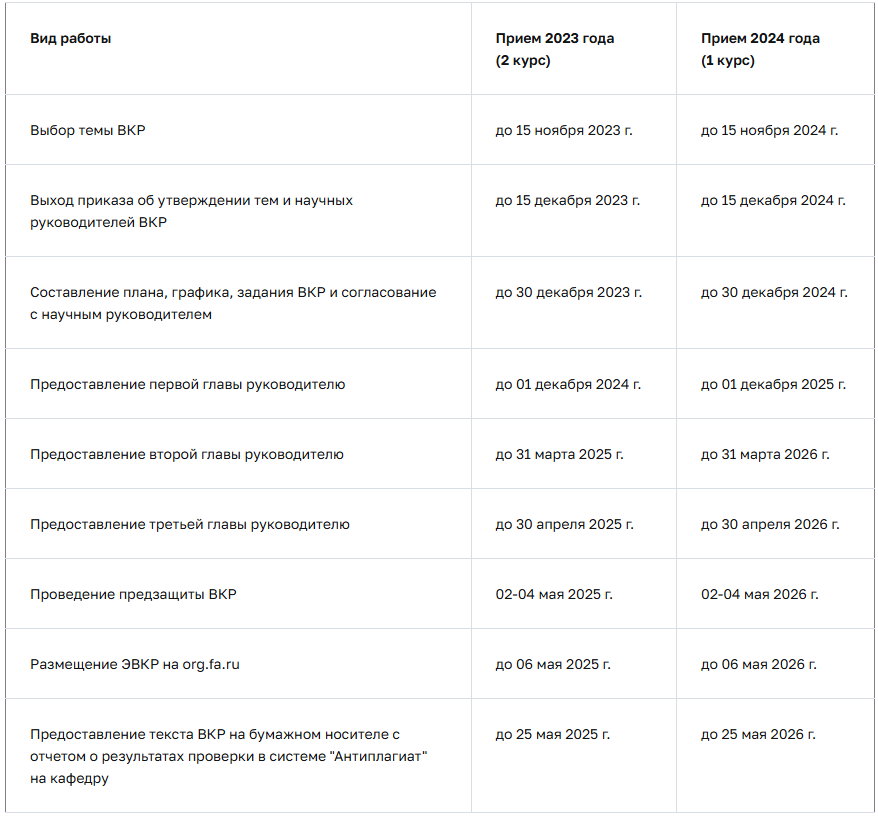Image resolution: width=878 pixels, height=817 pixels.
Task: Click the date "до 15 декабря 2024 г."
Action: (773, 200)
